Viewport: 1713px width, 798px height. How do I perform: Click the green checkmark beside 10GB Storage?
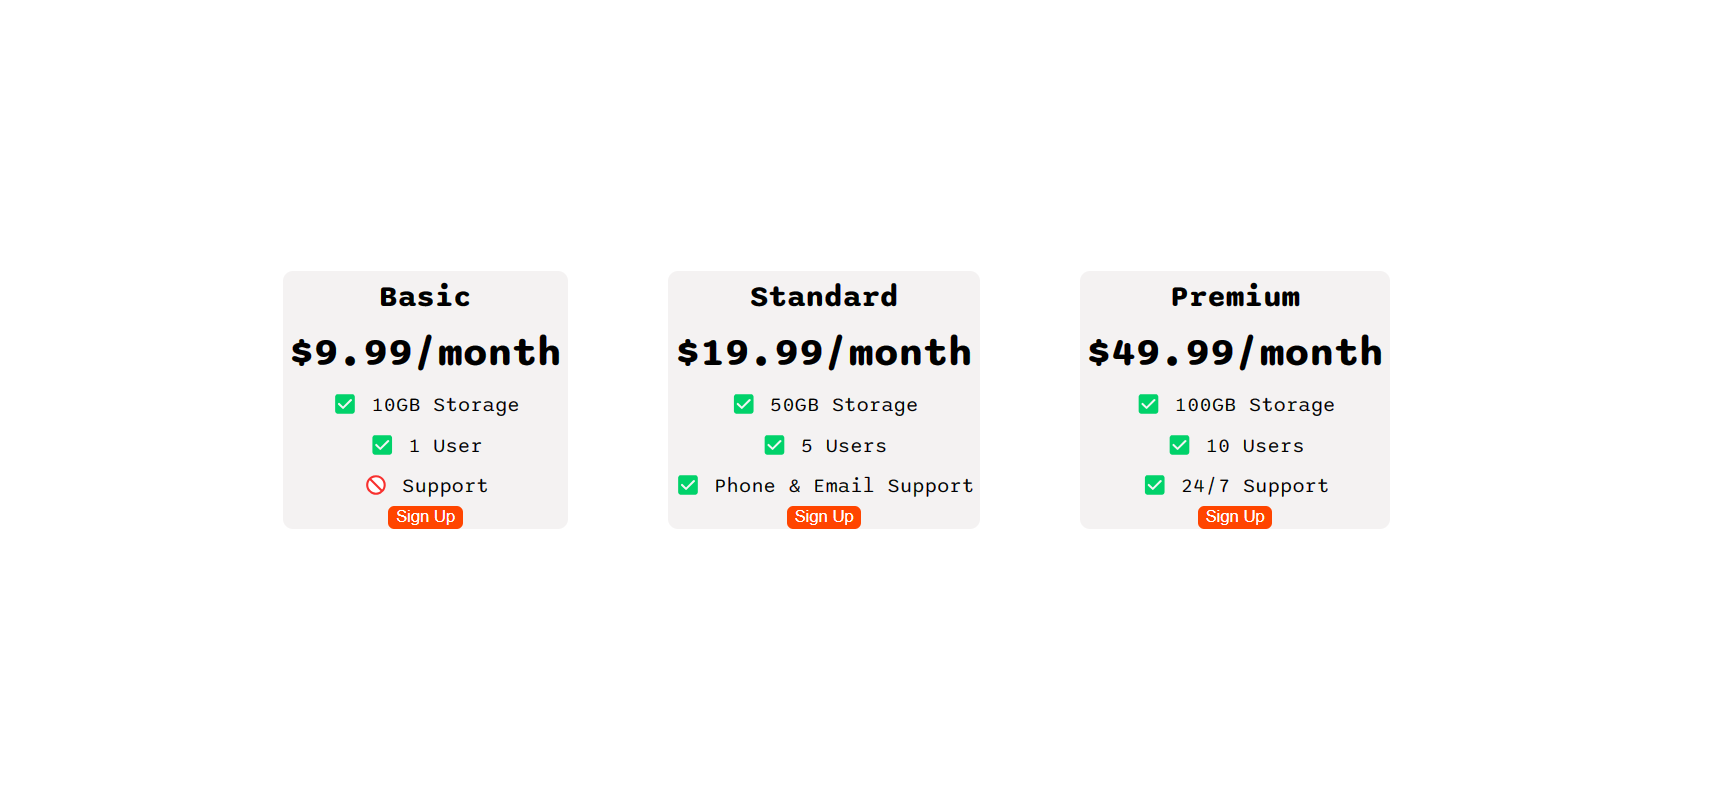click(345, 404)
